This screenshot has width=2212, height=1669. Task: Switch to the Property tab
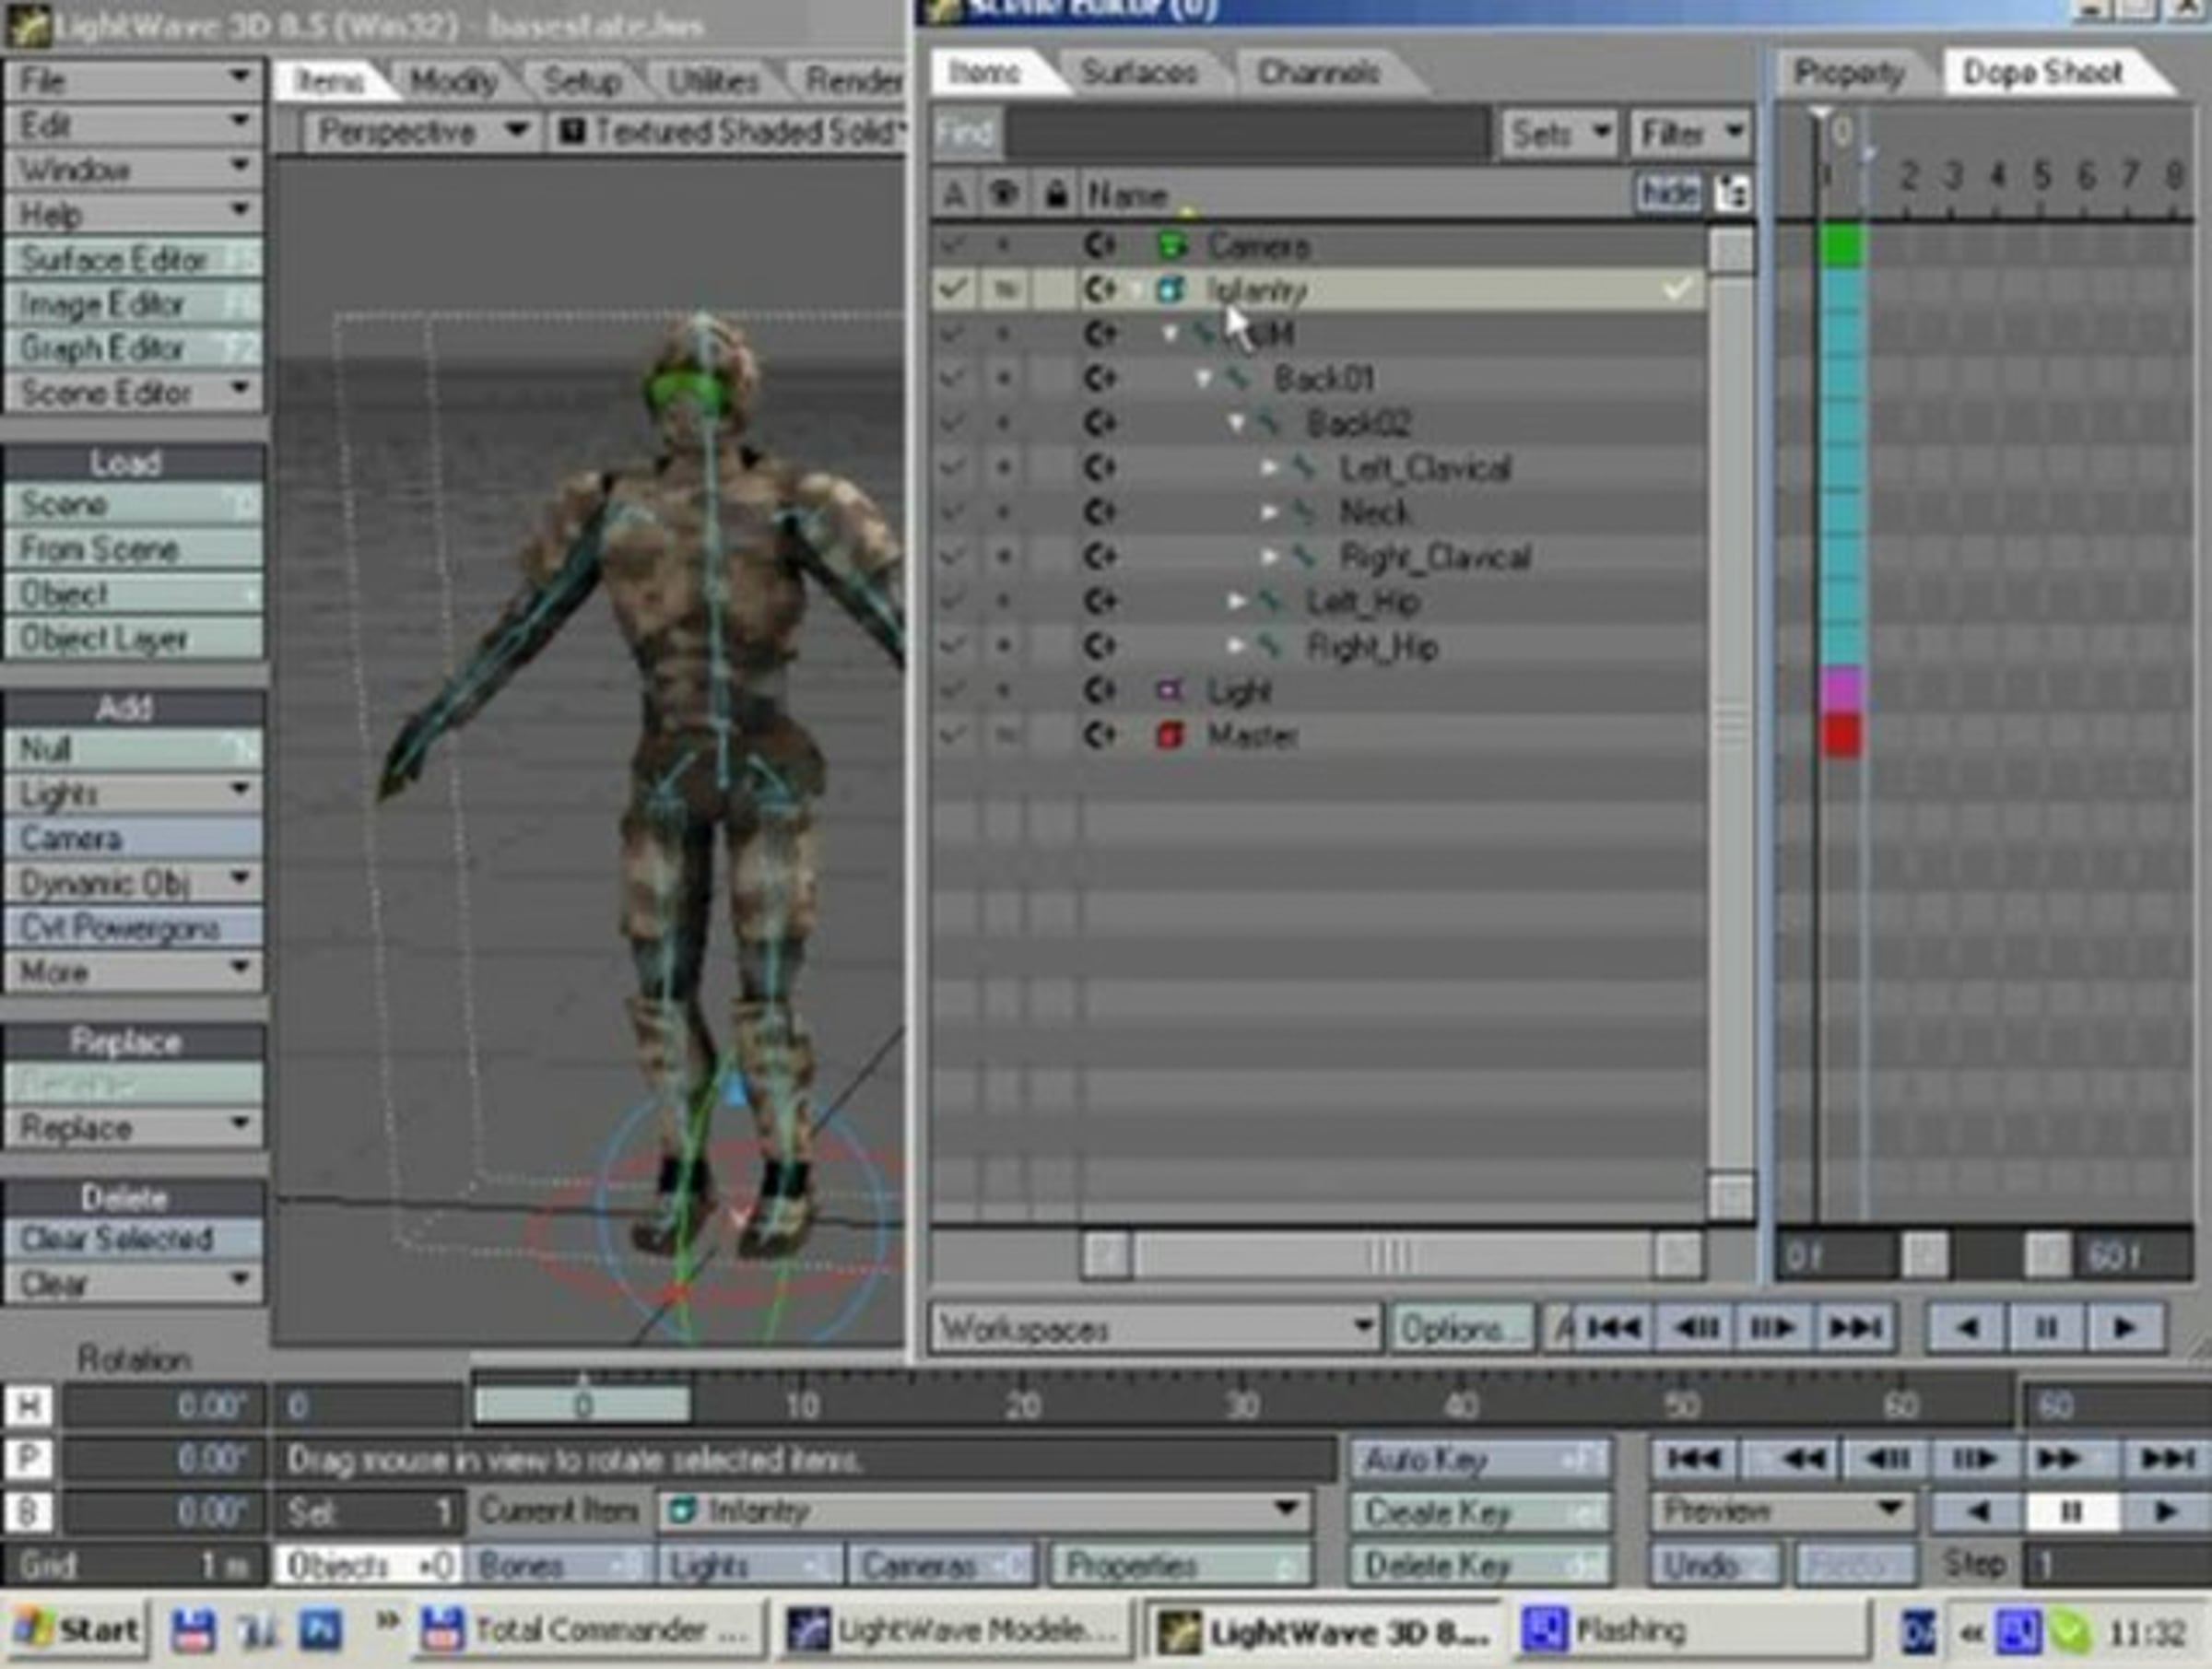pos(1849,72)
